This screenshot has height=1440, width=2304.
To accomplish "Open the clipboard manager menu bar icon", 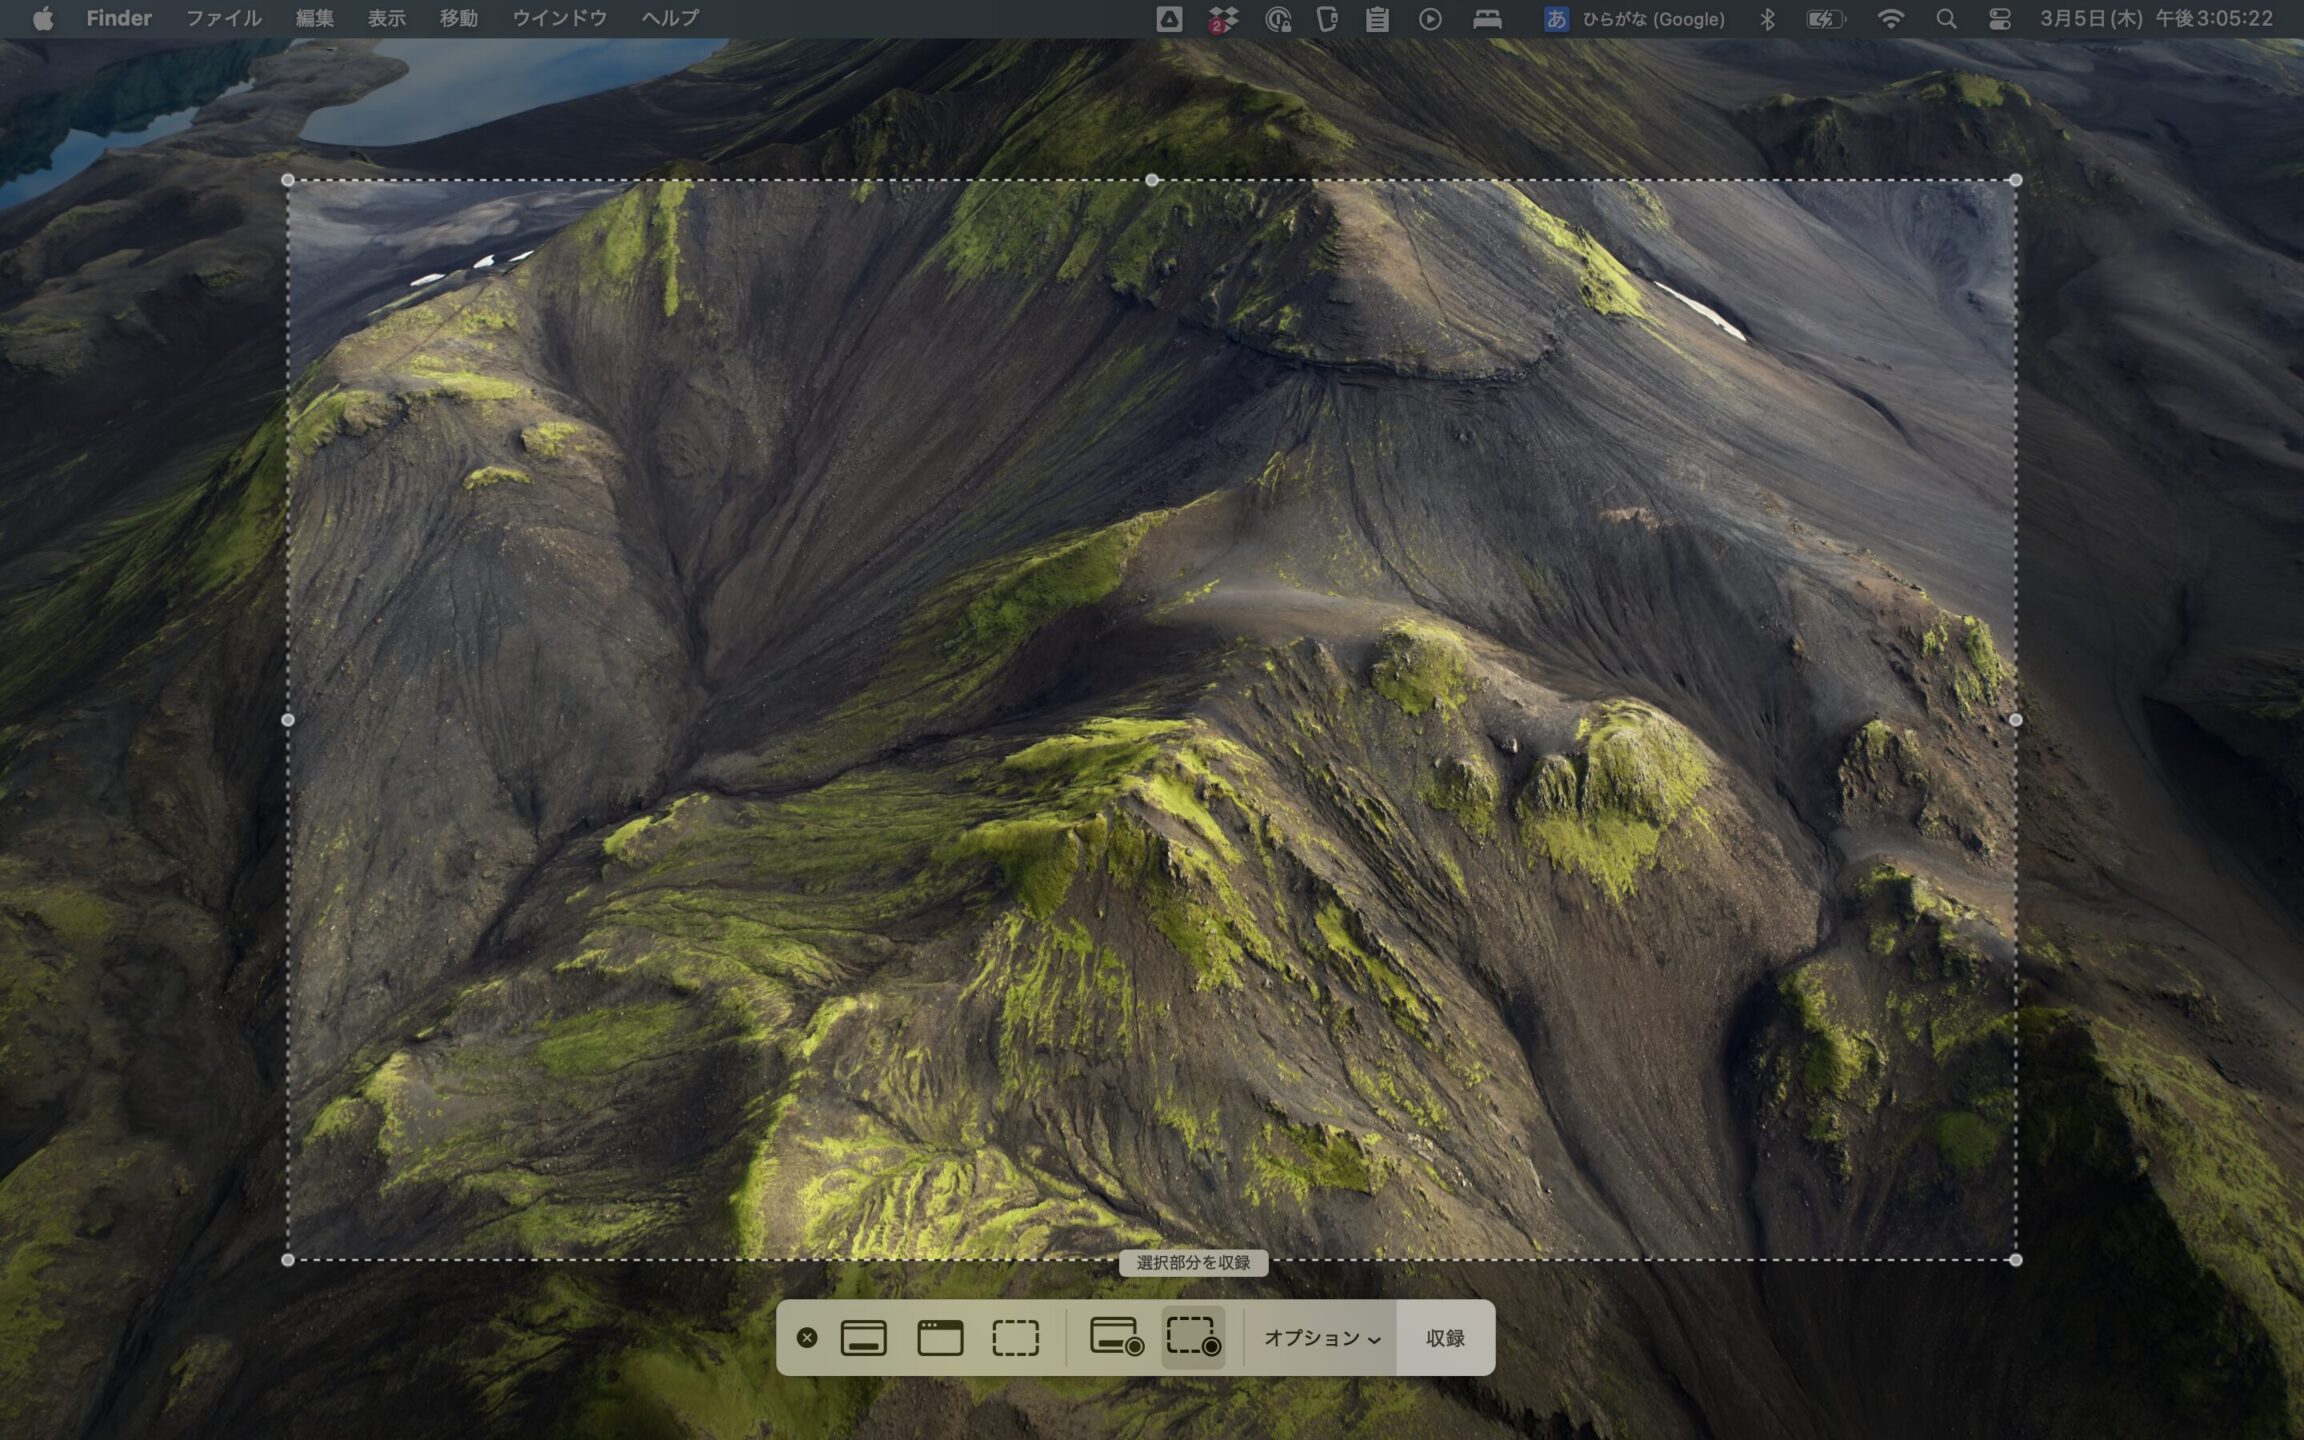I will tap(1377, 19).
